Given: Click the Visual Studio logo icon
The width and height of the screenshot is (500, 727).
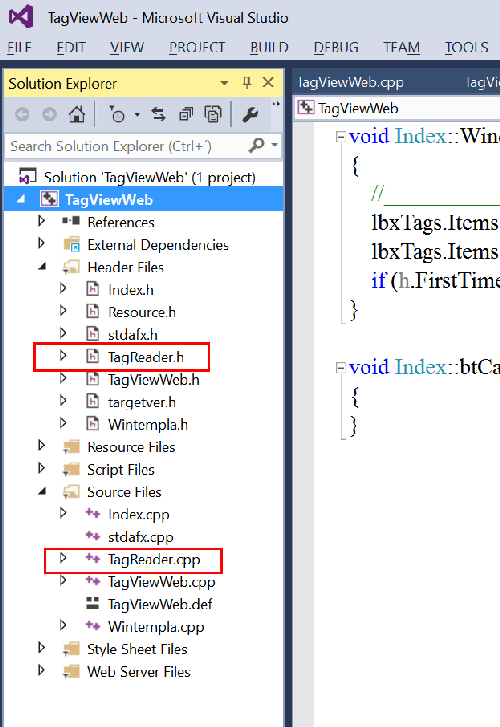Looking at the screenshot, I should pyautogui.click(x=21, y=16).
